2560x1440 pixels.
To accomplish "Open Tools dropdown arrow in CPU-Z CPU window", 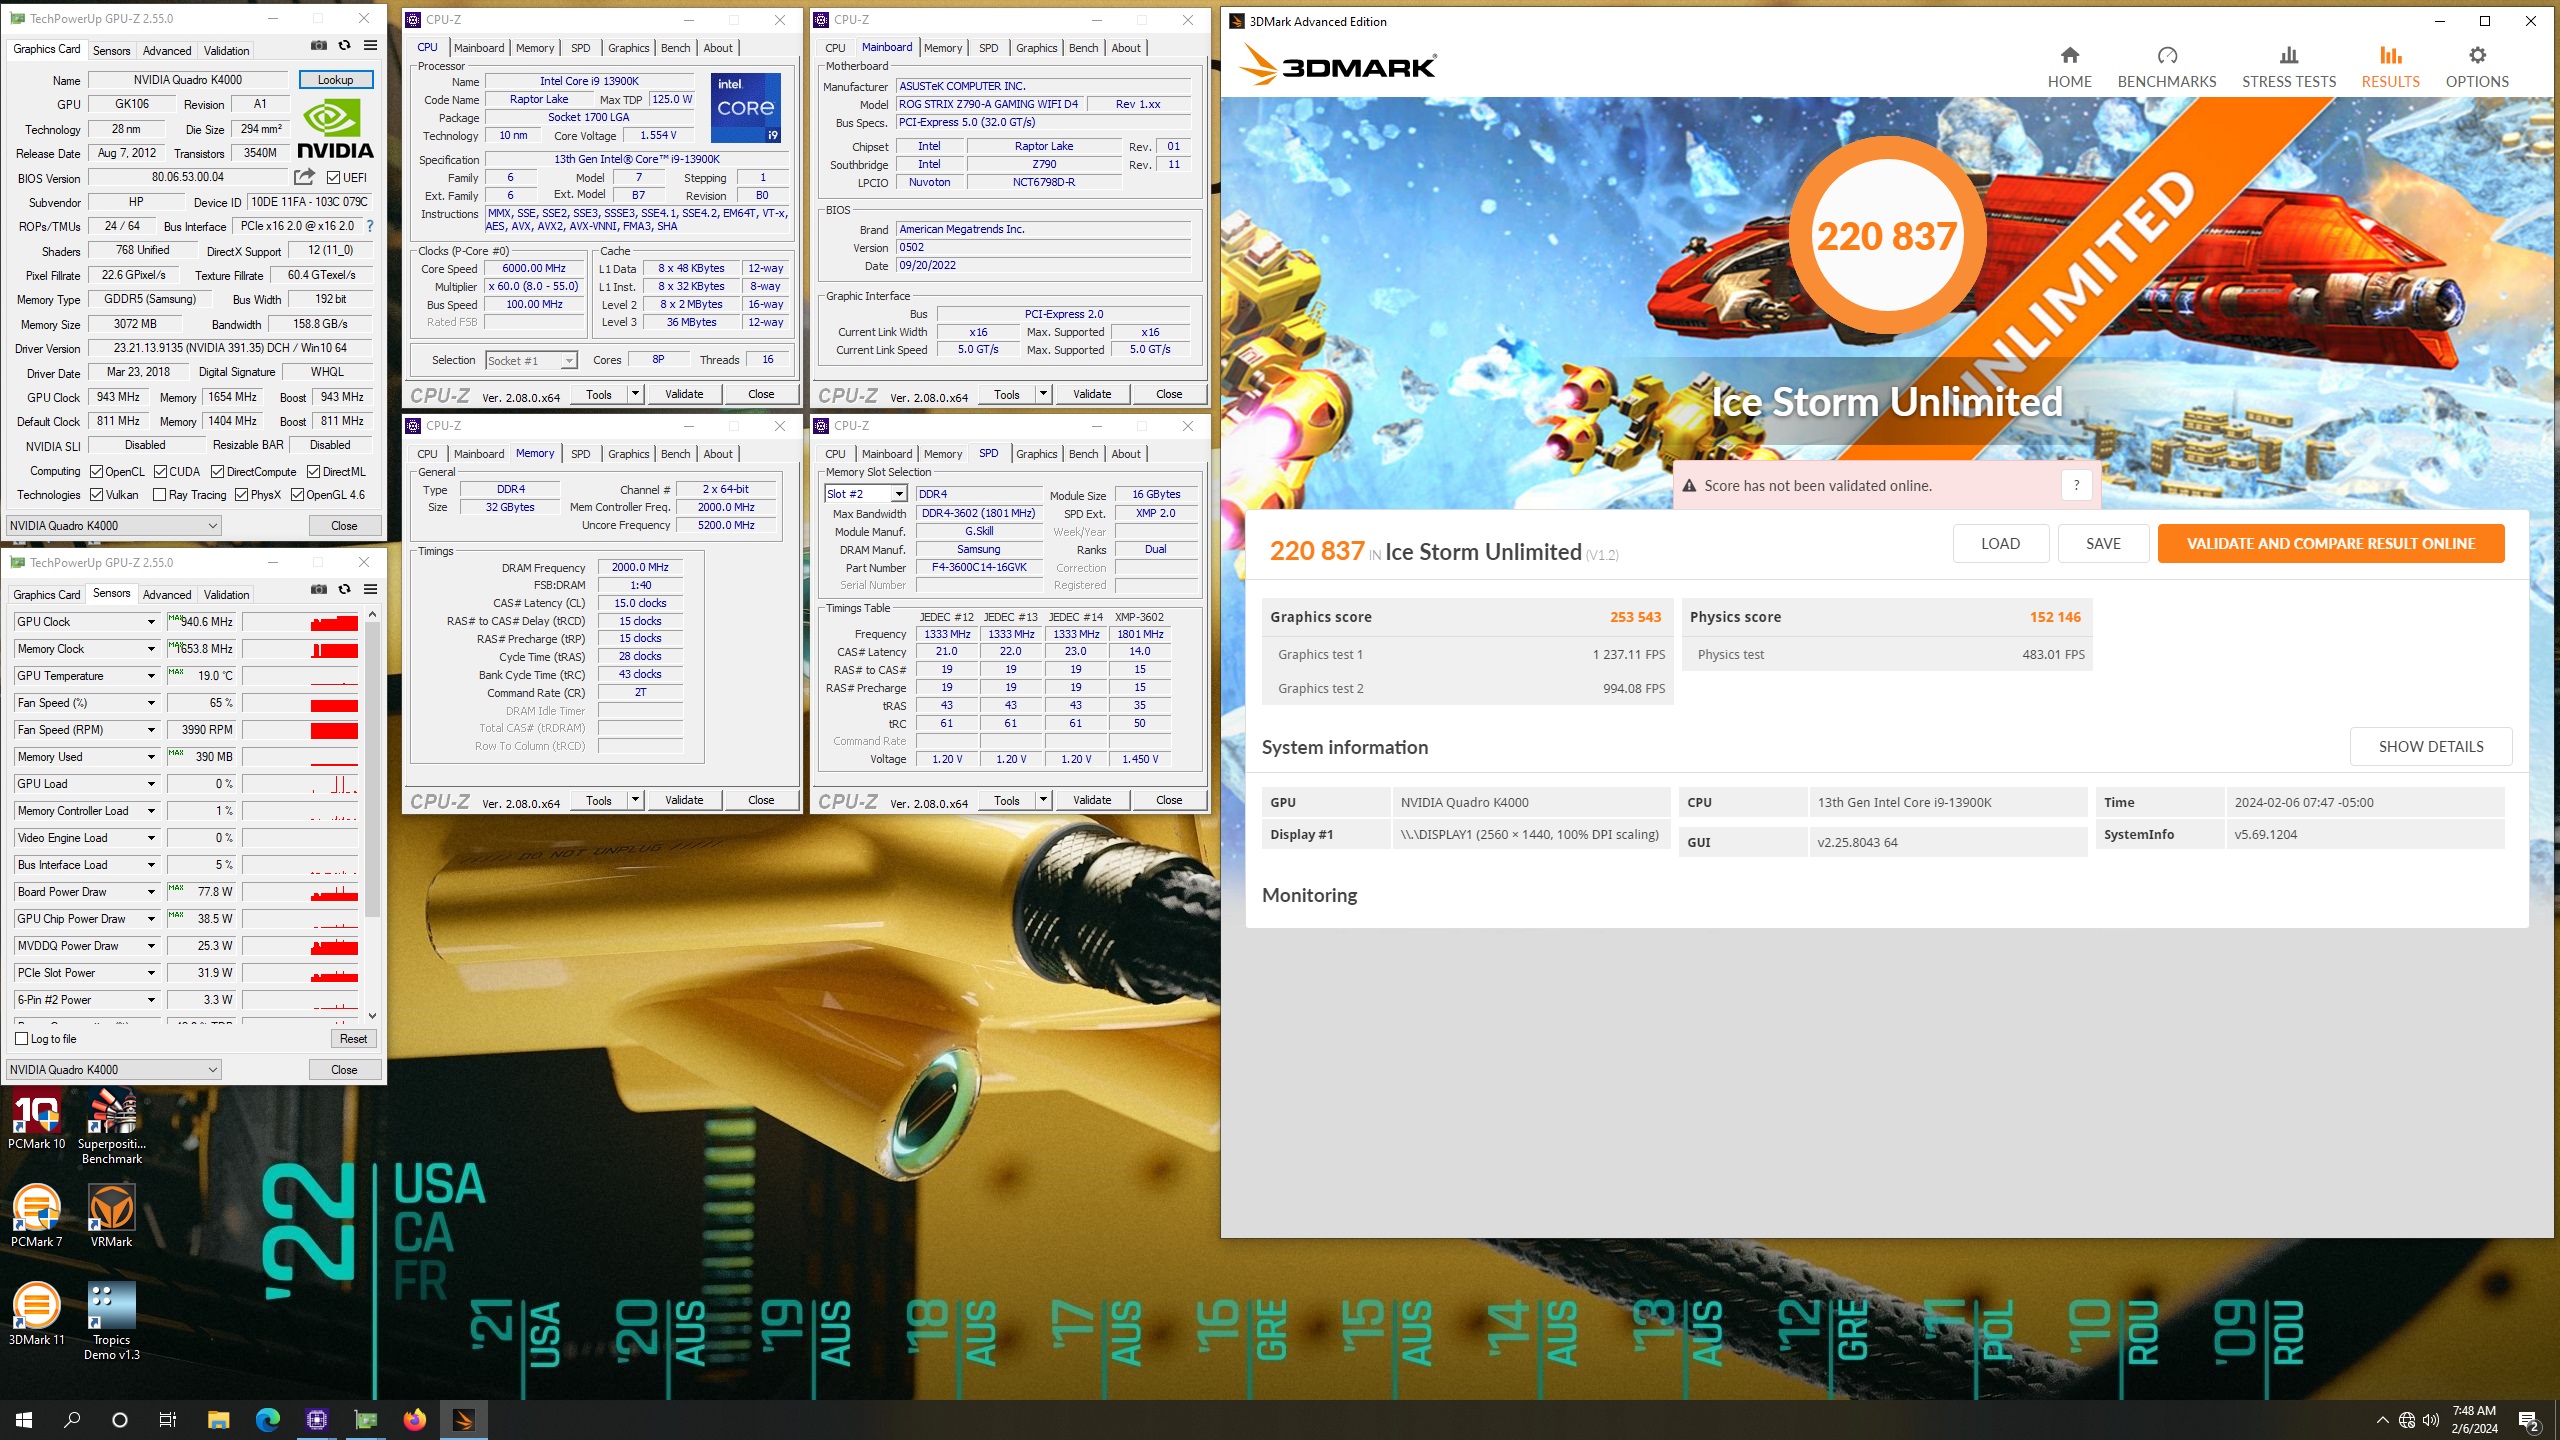I will click(x=634, y=394).
